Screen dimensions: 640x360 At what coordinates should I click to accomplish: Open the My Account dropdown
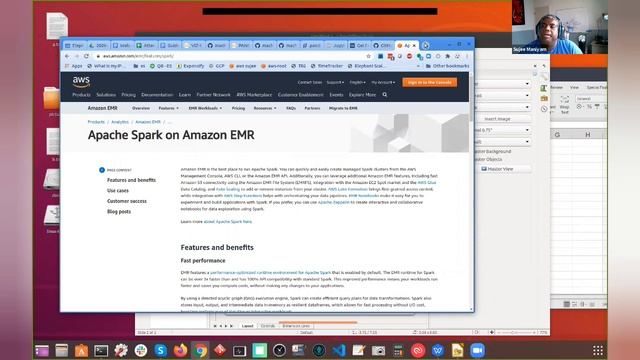(383, 82)
